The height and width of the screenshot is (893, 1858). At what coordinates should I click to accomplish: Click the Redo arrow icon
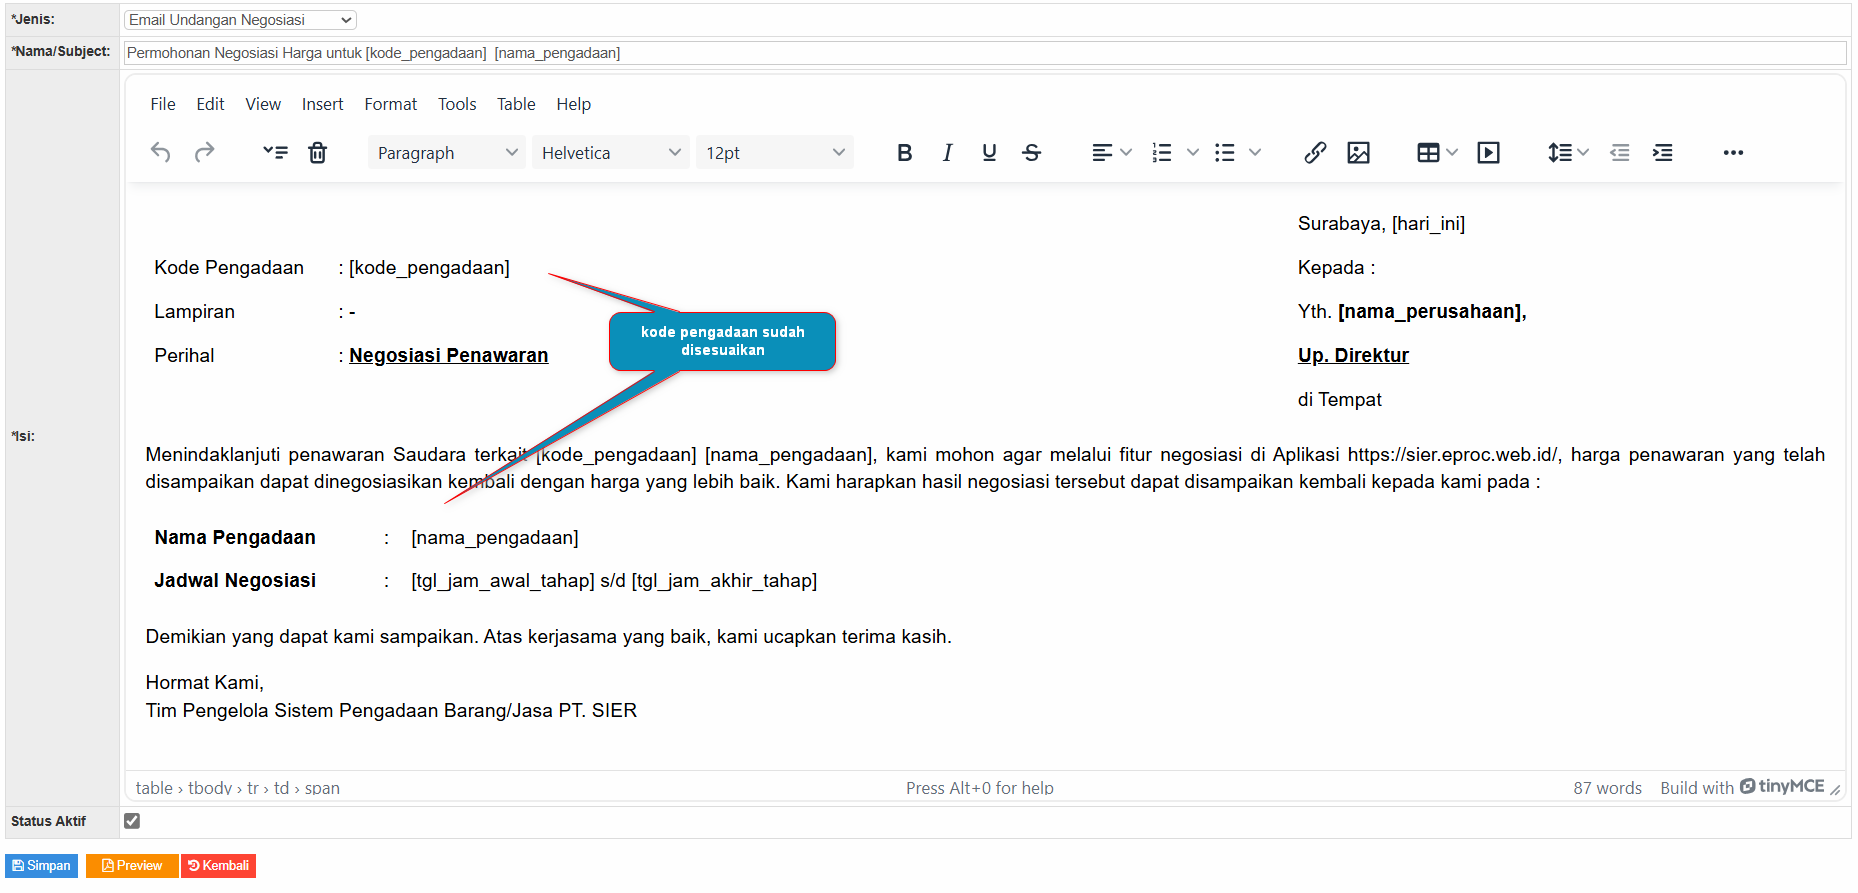point(204,153)
